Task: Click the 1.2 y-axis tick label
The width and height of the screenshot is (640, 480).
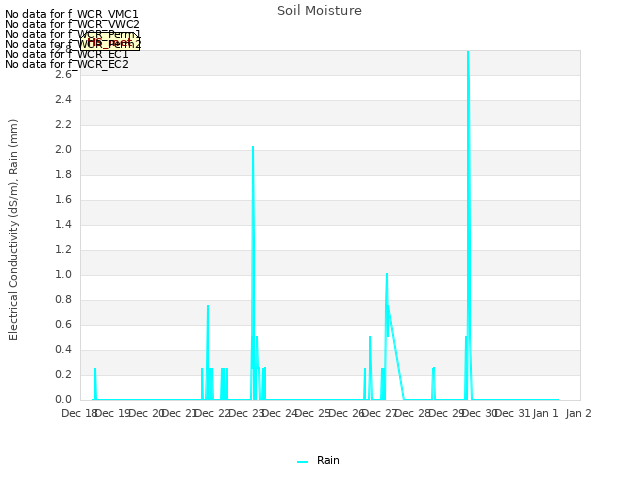Action: (63, 250)
